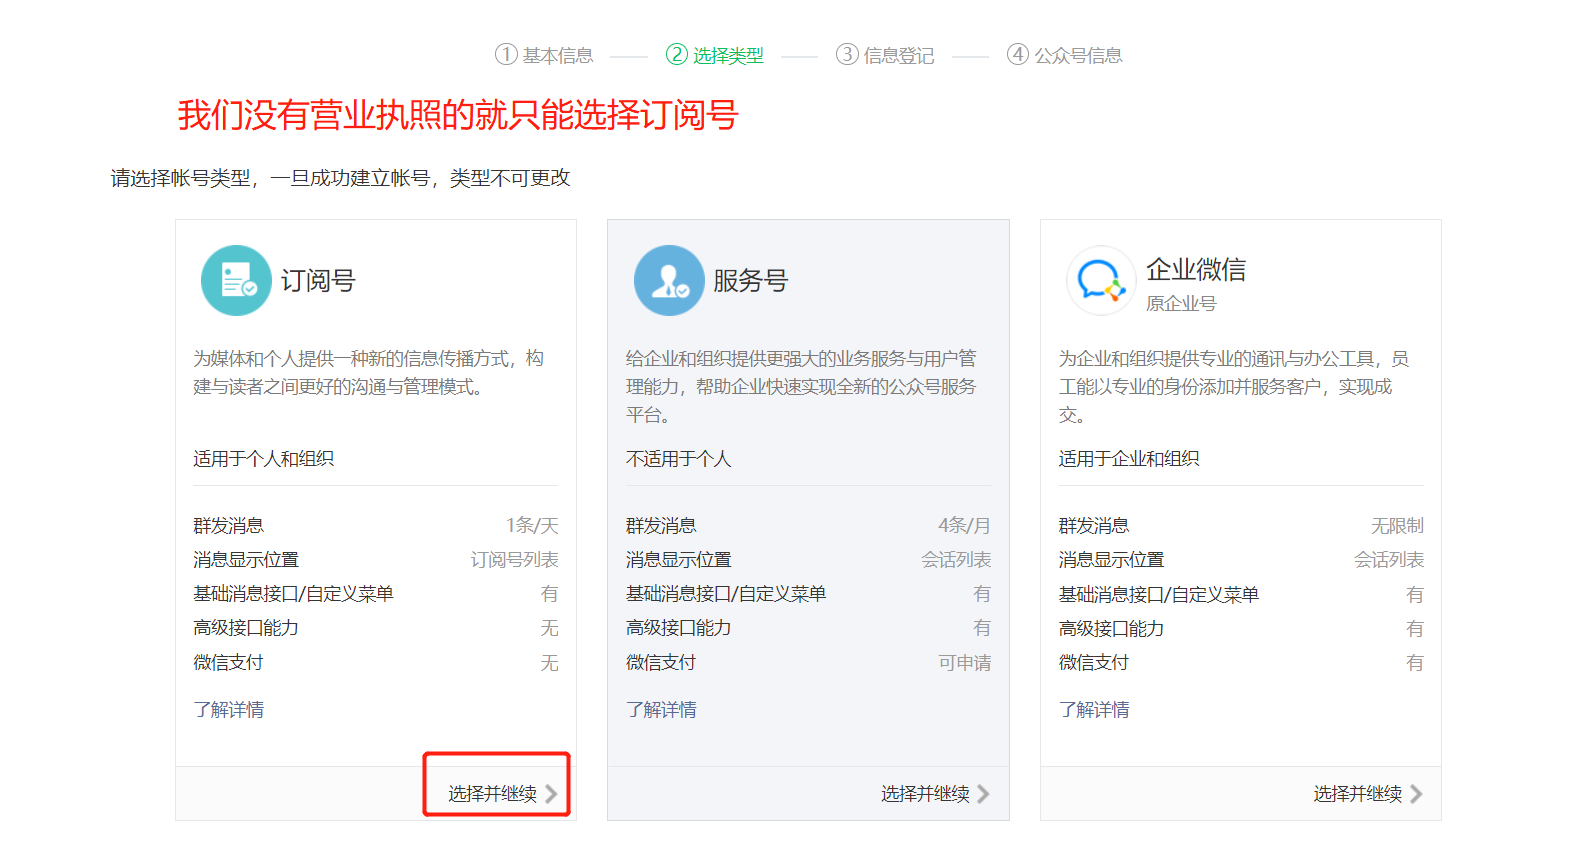Click the 企业微信 description paragraph

[x=1234, y=386]
